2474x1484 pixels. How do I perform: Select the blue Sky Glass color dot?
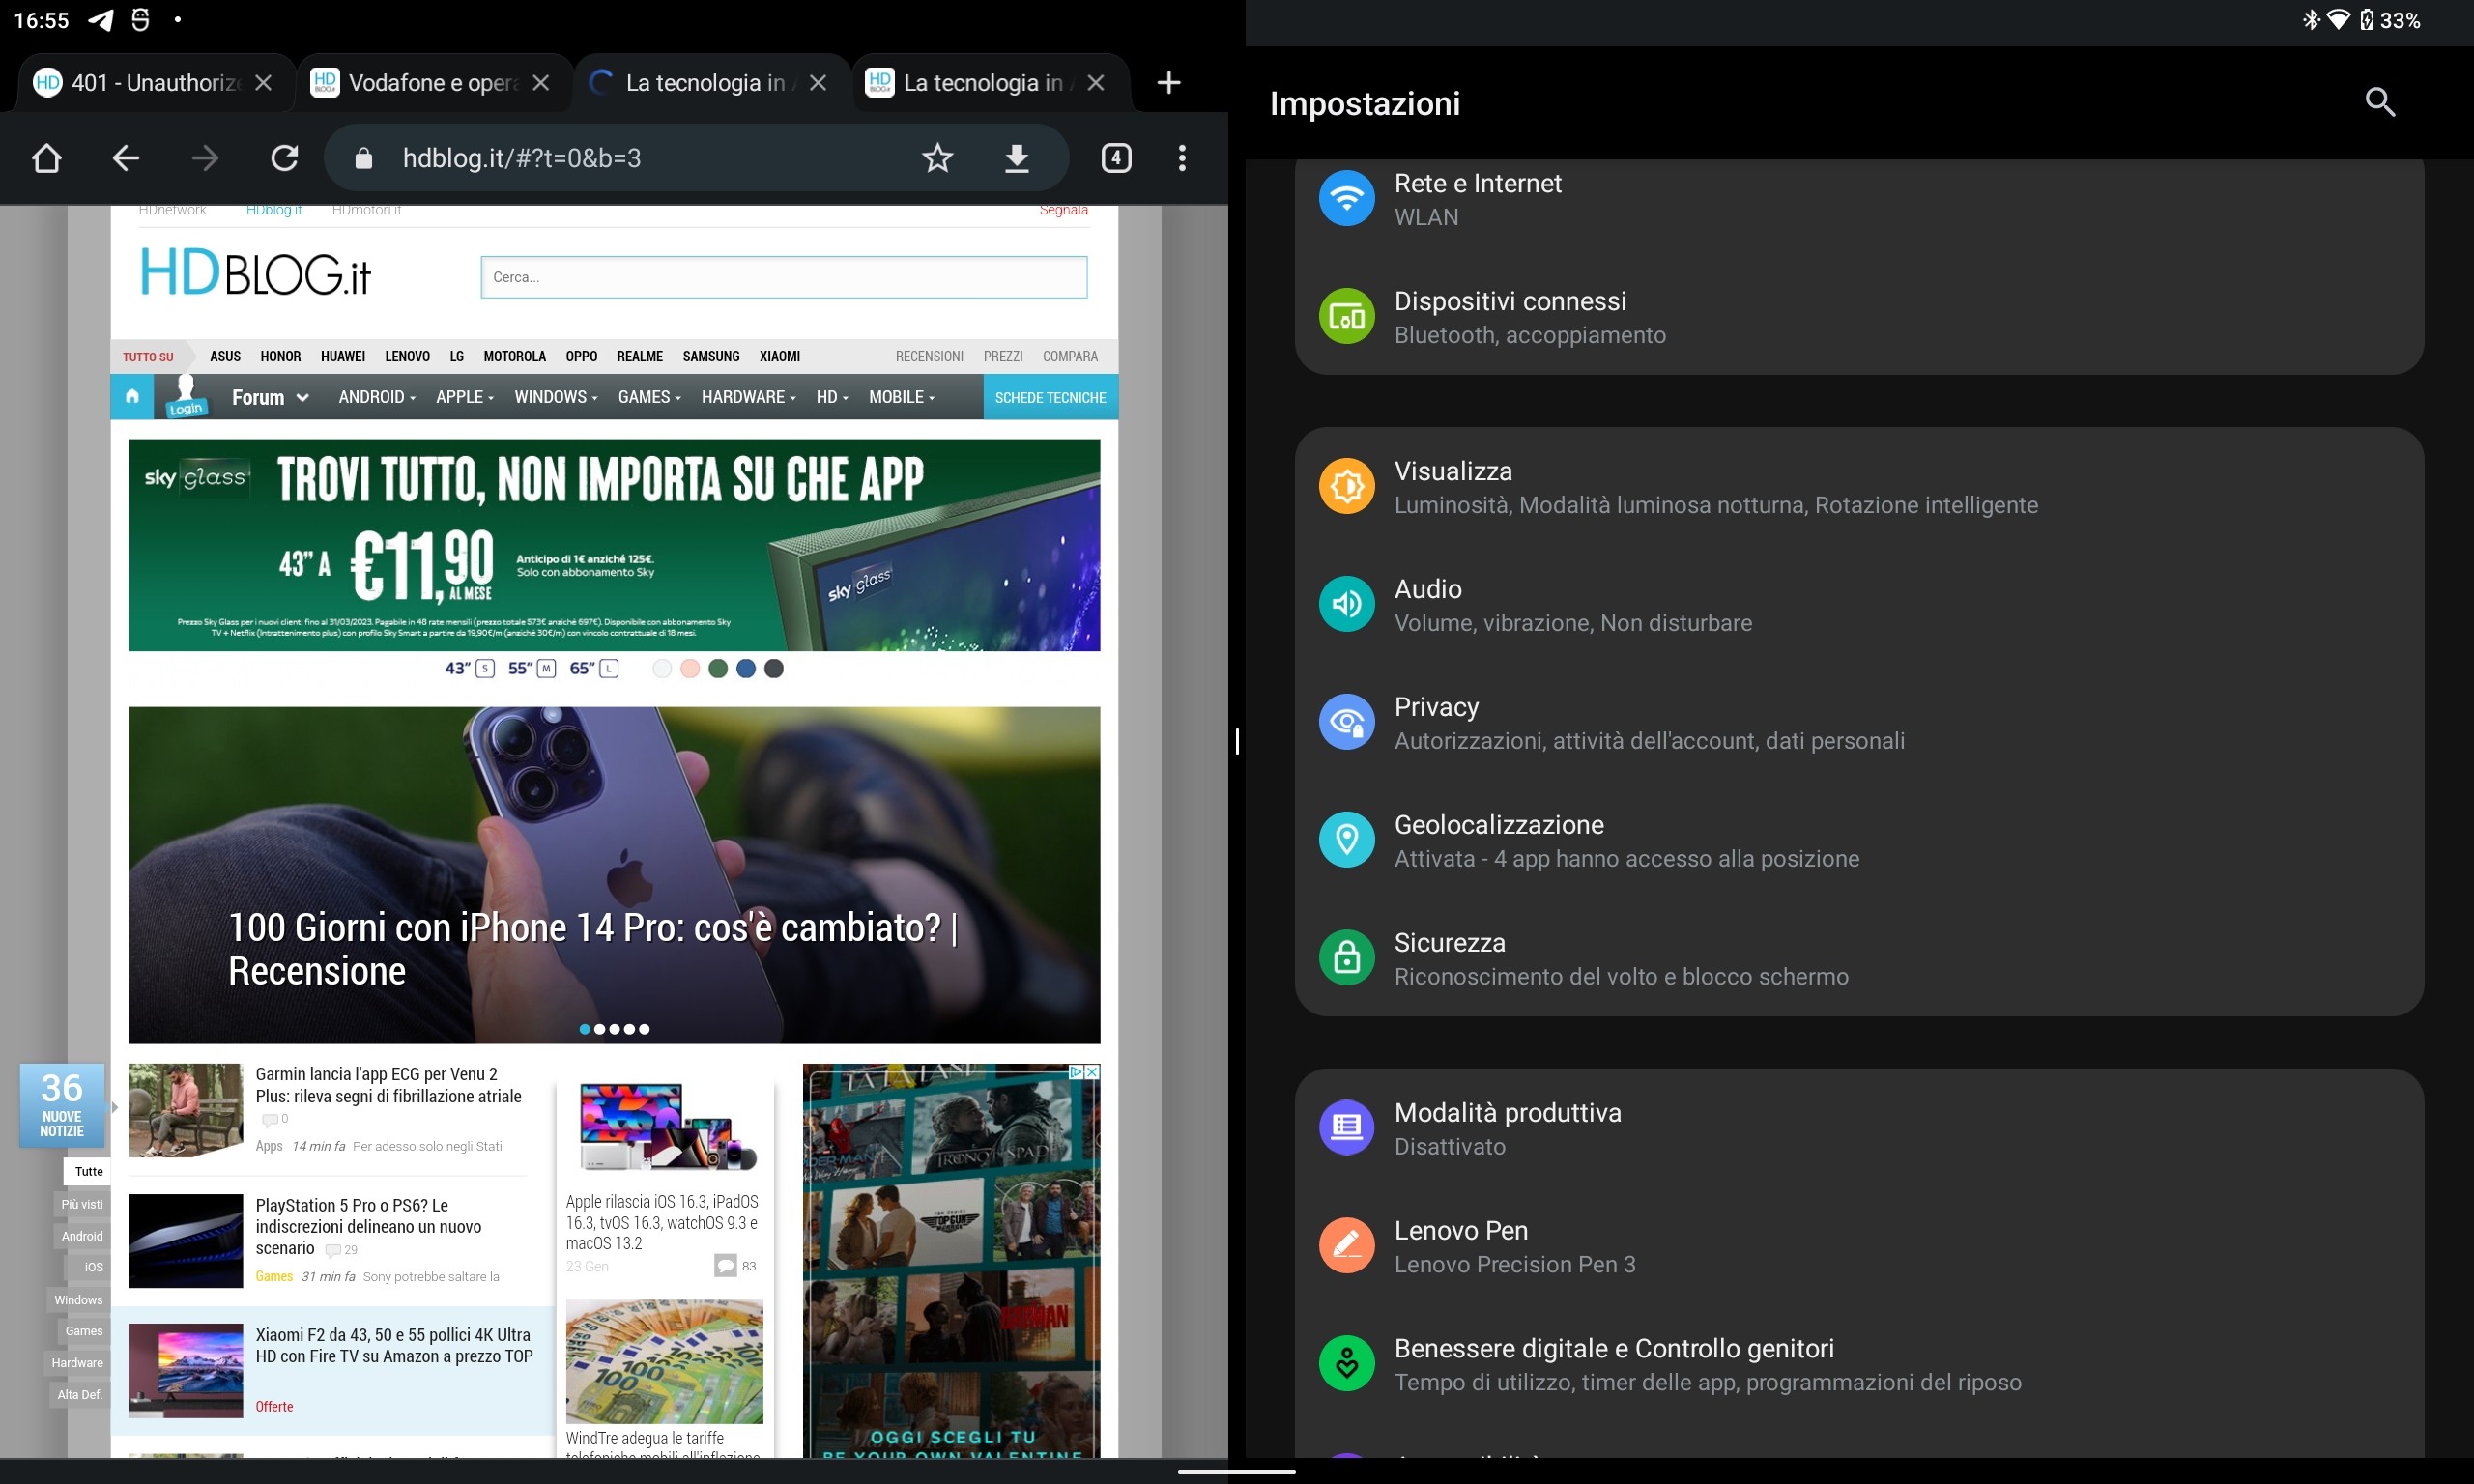(x=746, y=669)
